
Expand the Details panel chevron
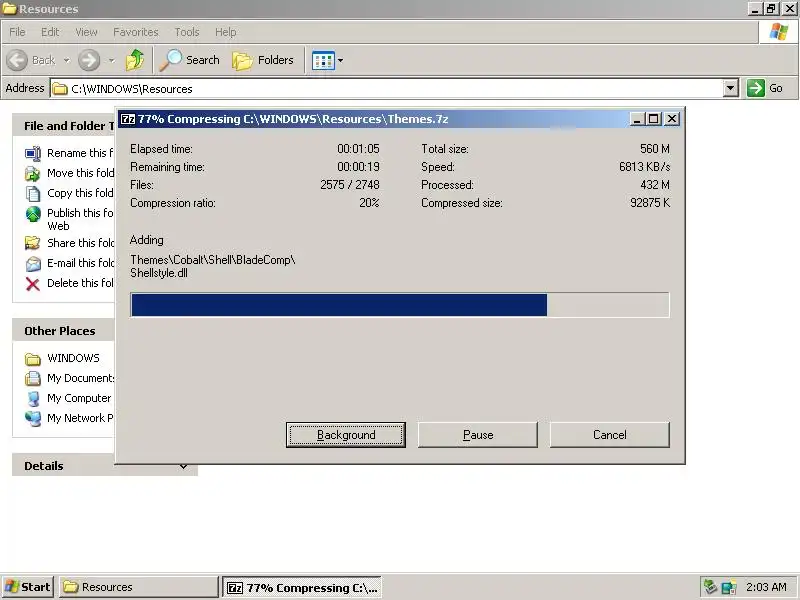point(183,466)
